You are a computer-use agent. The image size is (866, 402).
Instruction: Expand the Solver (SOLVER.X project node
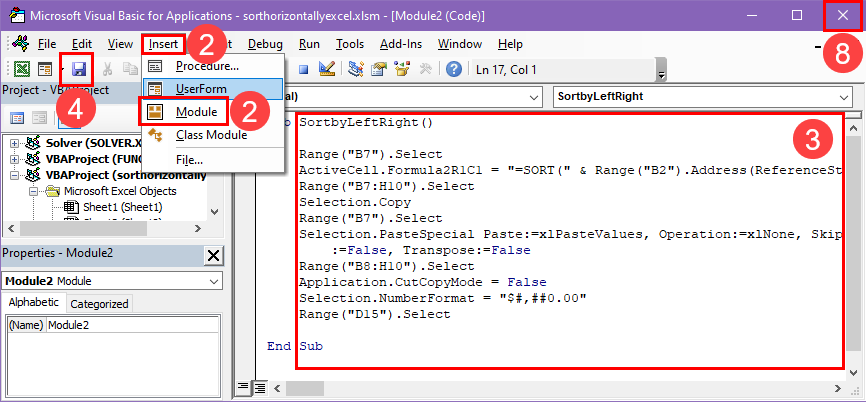coord(14,144)
